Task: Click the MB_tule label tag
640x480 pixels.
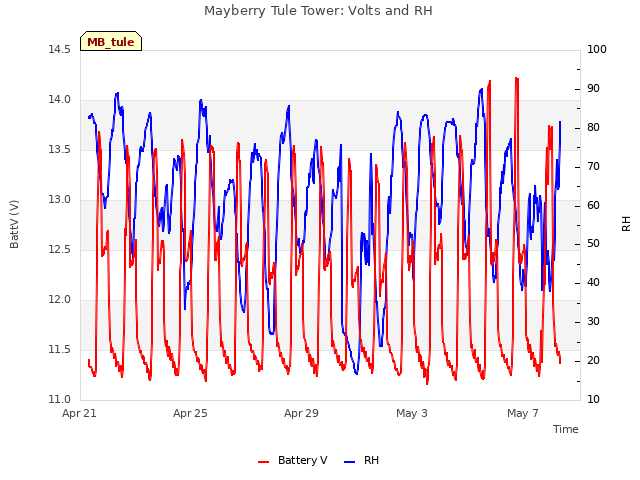Action: click(x=111, y=41)
